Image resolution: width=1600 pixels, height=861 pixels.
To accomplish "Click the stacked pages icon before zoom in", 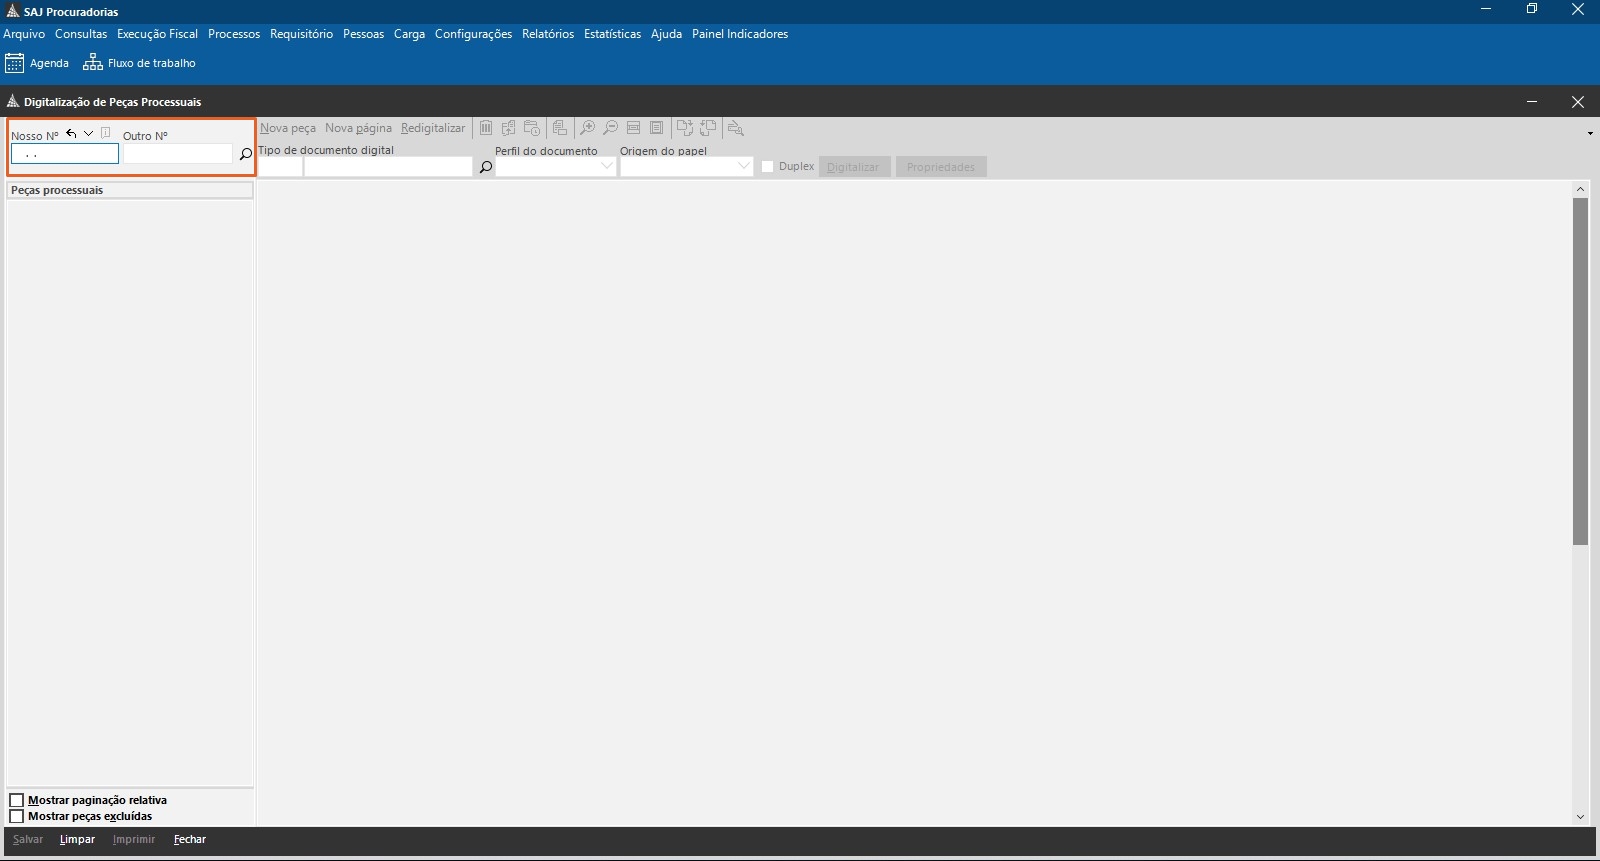I will click(560, 128).
